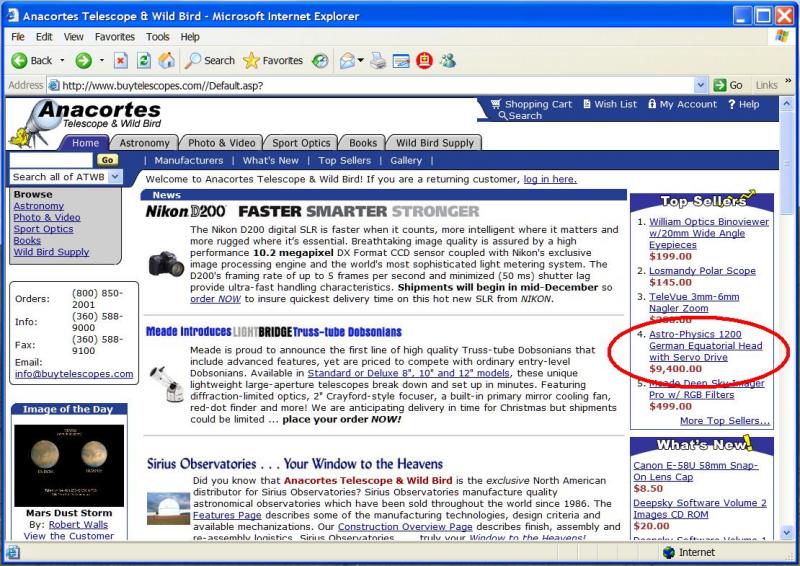Select the Home tab
This screenshot has height=566, width=800.
pyautogui.click(x=85, y=143)
